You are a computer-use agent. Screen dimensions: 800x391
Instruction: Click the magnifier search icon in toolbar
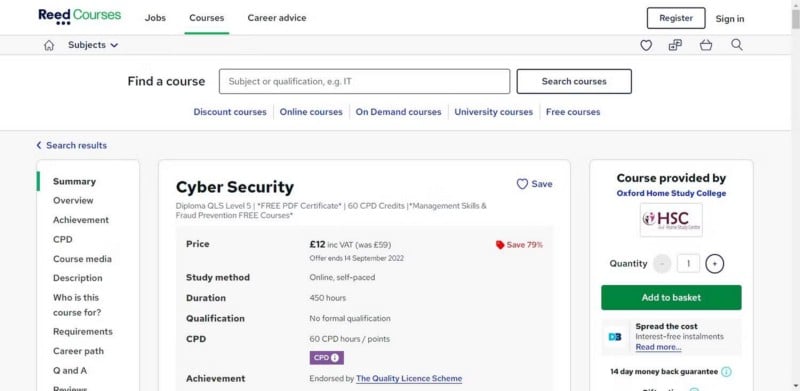pos(737,45)
